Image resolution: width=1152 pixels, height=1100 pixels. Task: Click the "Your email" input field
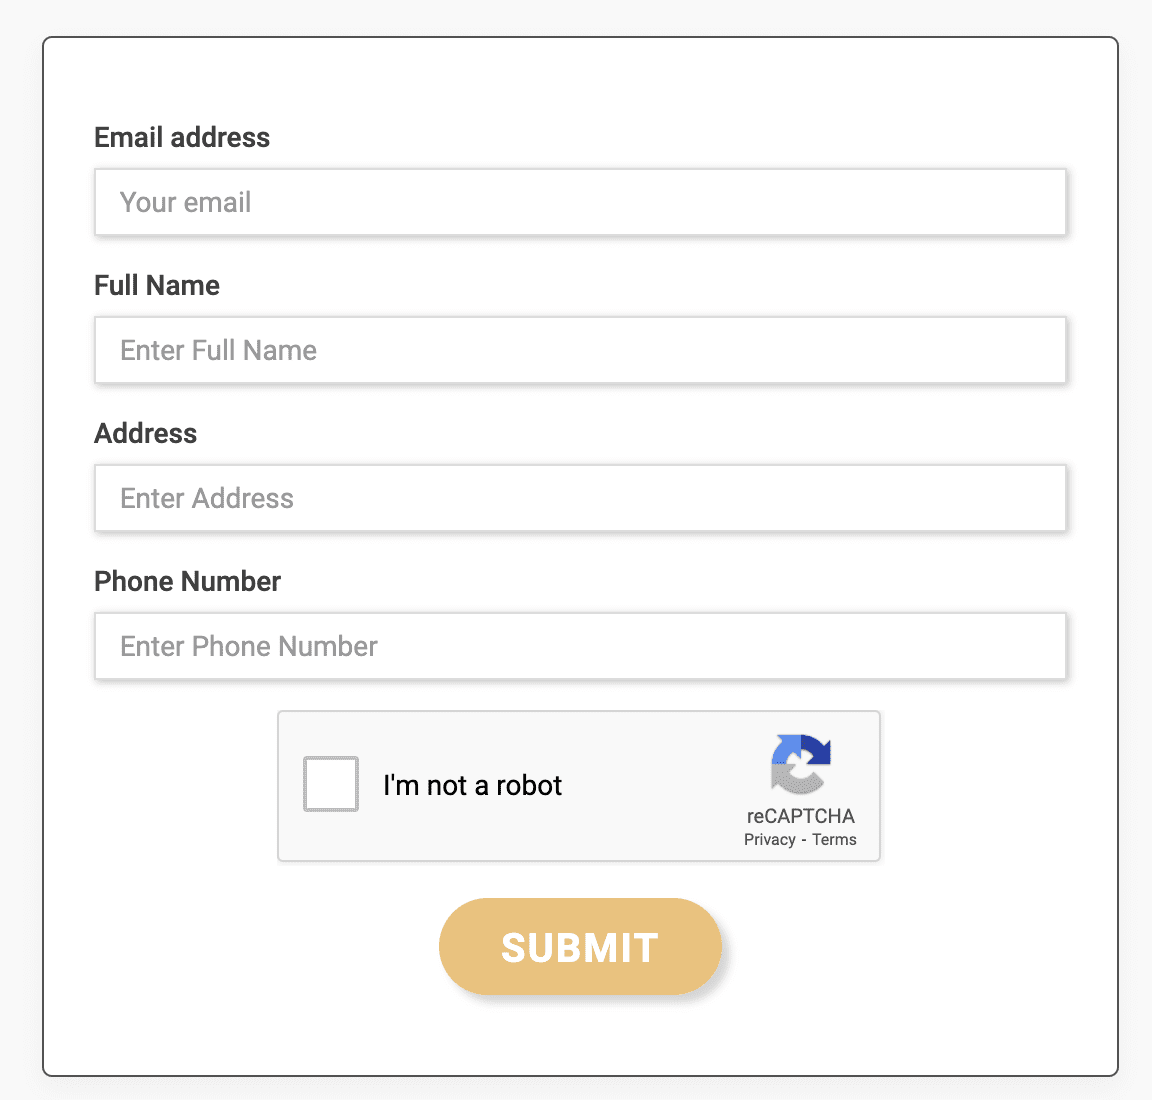580,202
